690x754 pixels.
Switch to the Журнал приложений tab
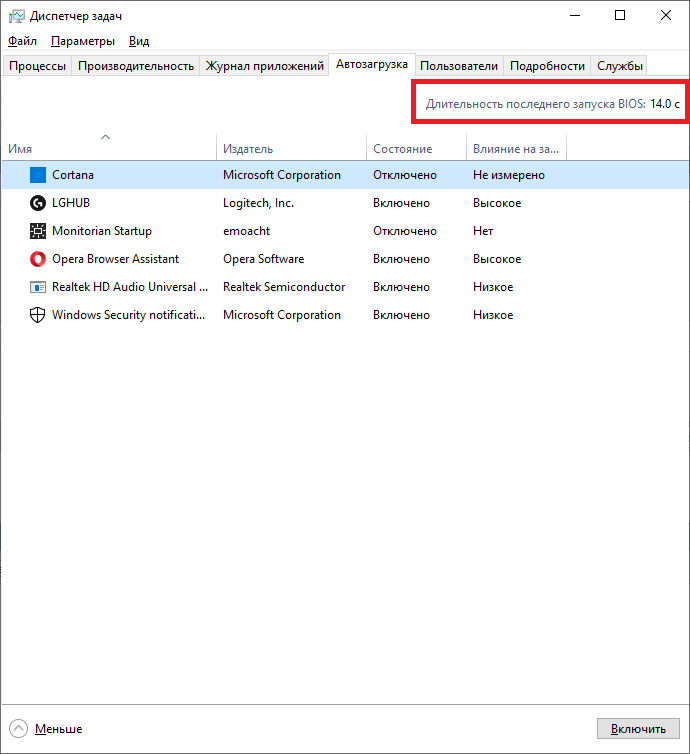(x=264, y=66)
